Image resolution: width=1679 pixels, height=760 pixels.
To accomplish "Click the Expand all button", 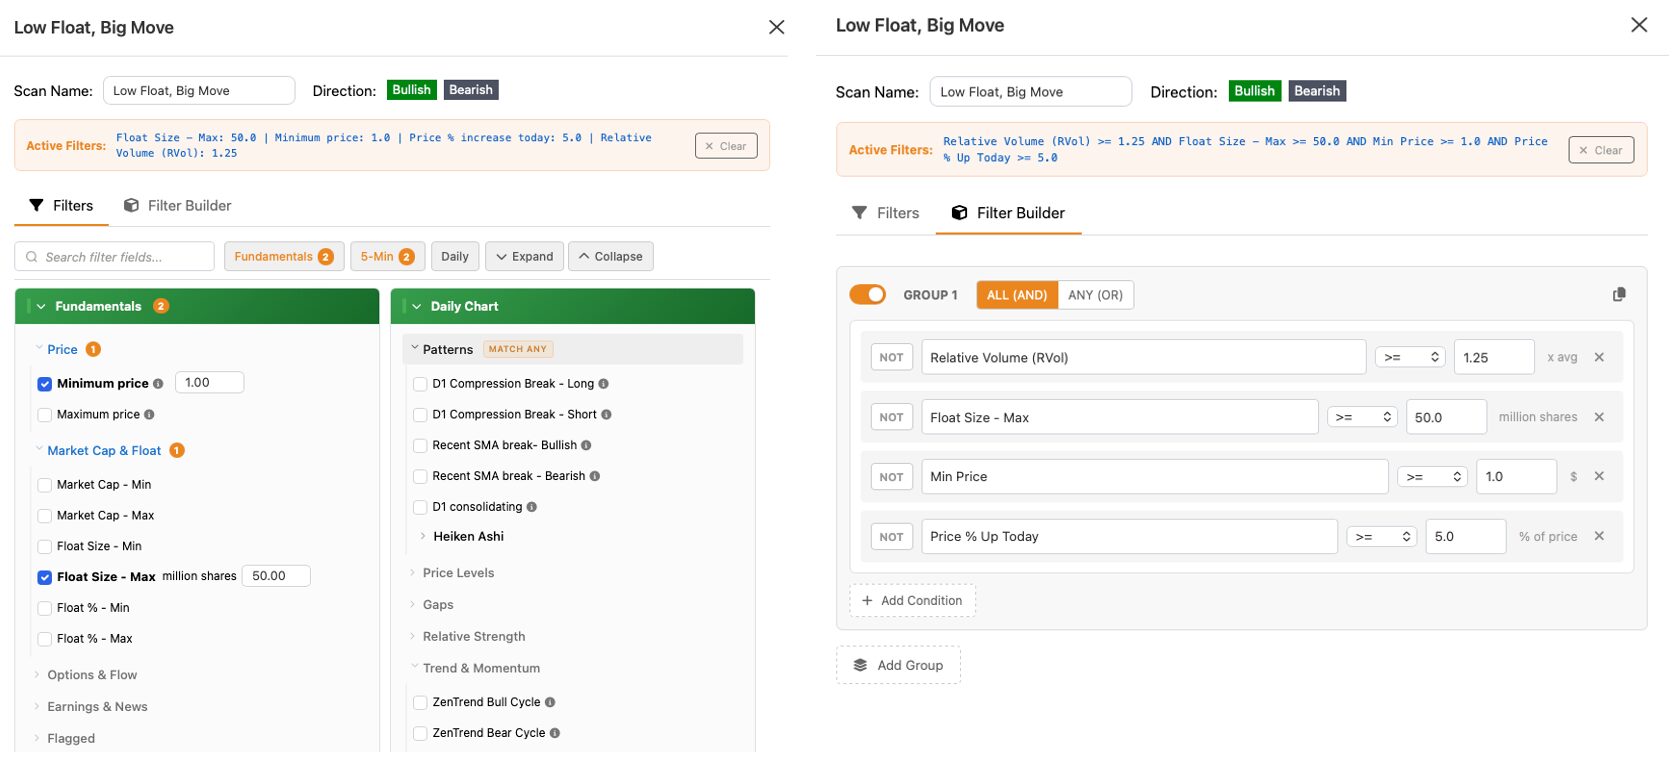I will click(x=525, y=257).
